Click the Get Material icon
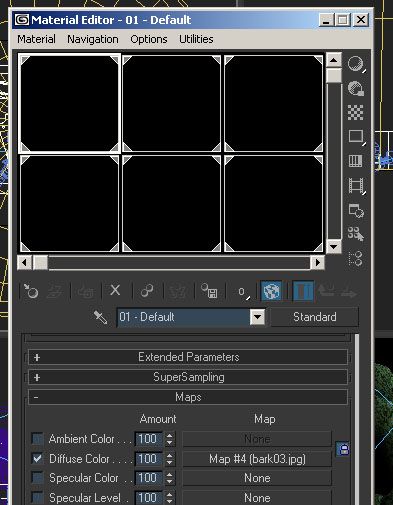This screenshot has width=393, height=505. [x=31, y=291]
